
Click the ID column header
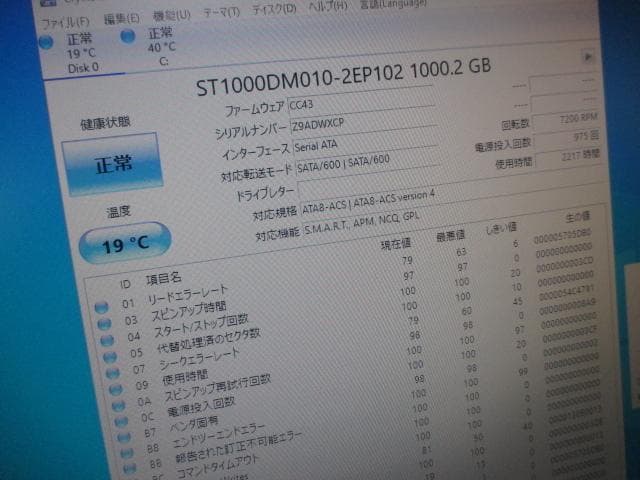125,284
